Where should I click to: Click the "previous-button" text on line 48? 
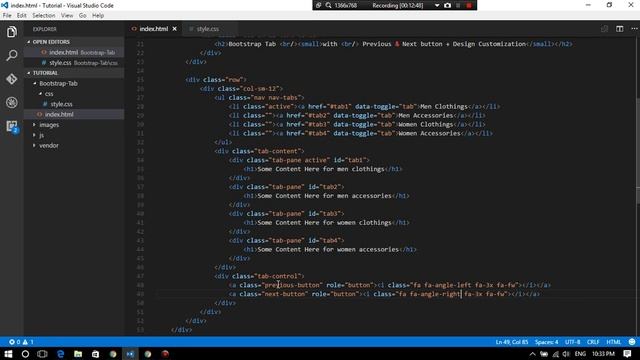292,285
